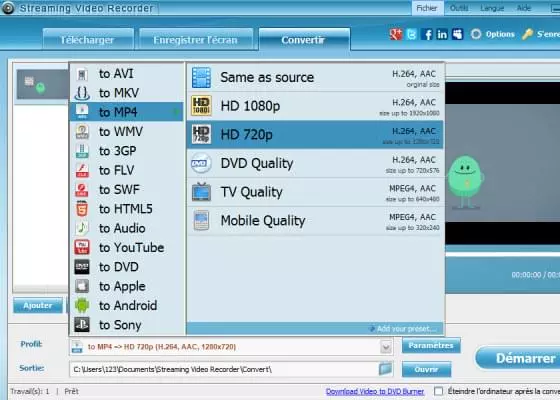Click the YouTube logo icon

click(82, 248)
